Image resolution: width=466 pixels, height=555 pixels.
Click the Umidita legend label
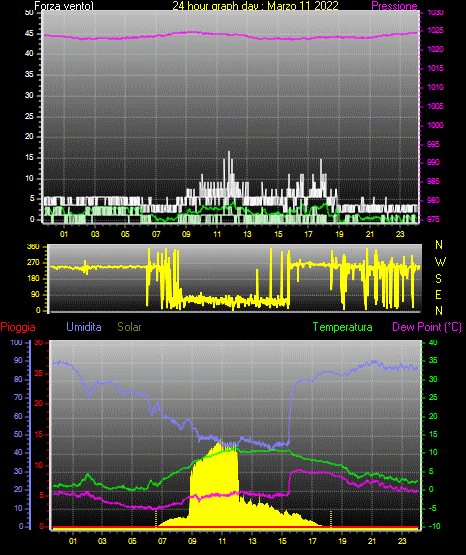tap(84, 327)
